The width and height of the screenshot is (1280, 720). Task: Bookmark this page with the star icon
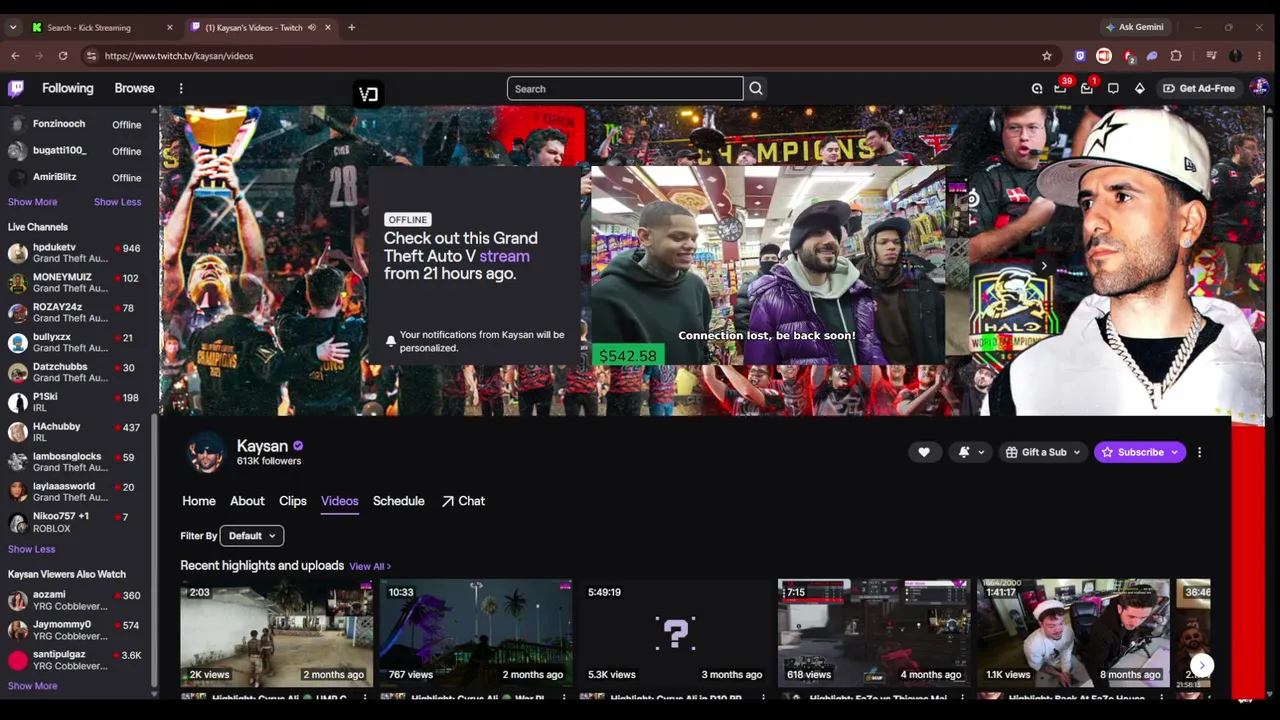pyautogui.click(x=1047, y=56)
